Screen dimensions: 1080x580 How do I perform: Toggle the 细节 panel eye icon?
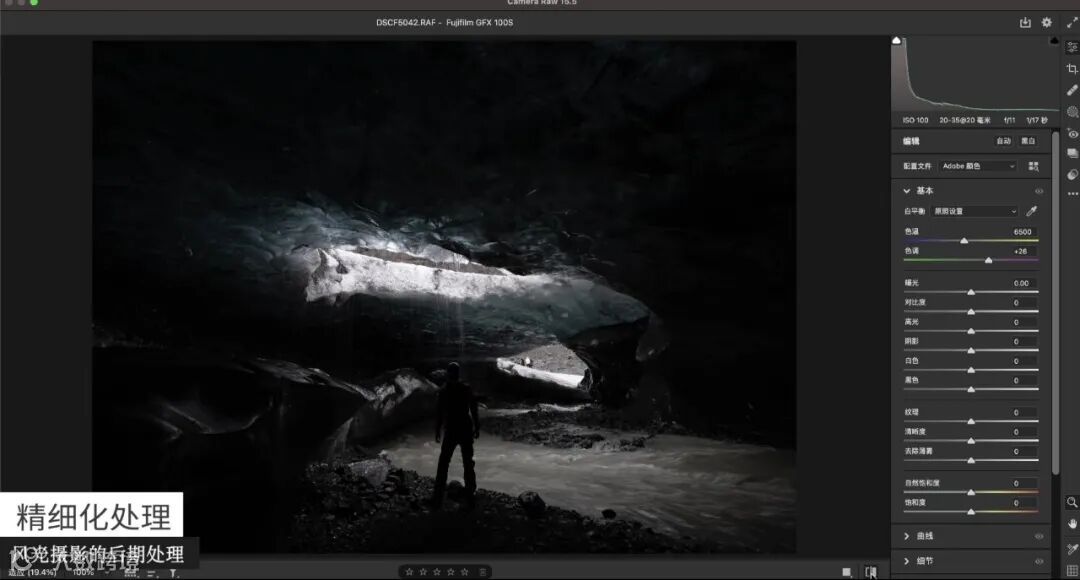pyautogui.click(x=1039, y=561)
